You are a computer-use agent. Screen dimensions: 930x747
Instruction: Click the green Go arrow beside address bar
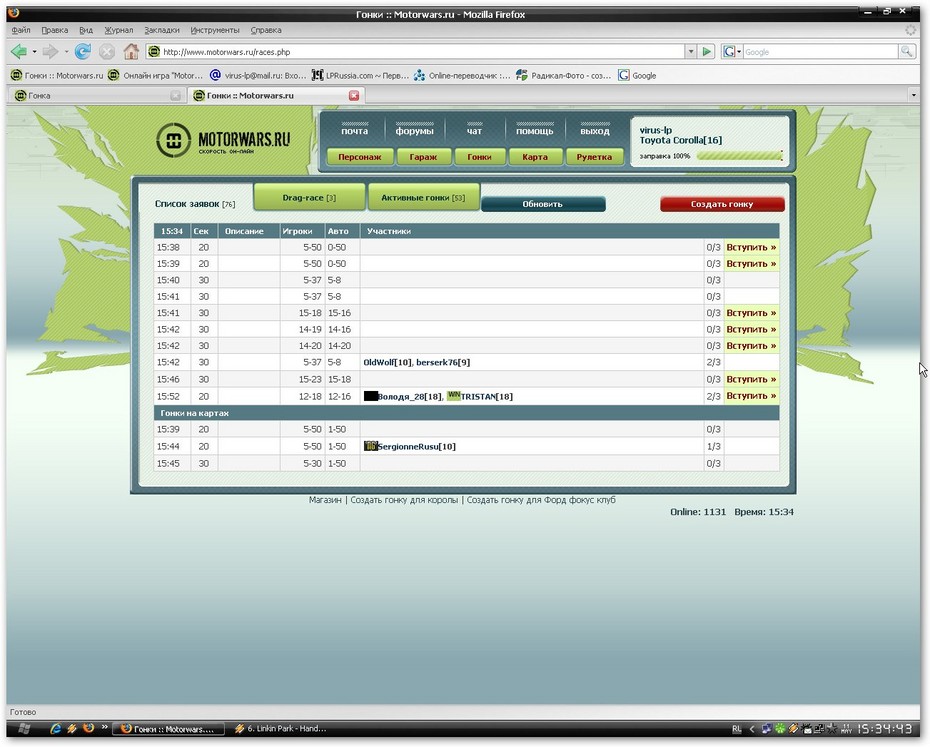tap(706, 52)
